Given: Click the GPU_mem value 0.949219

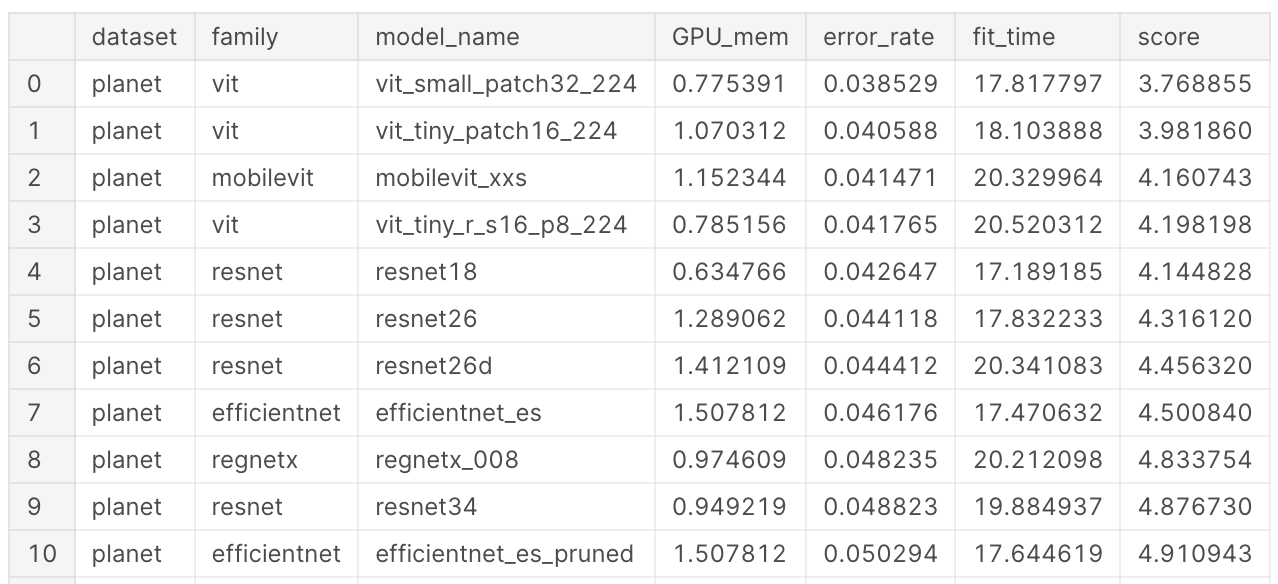Looking at the screenshot, I should (729, 507).
